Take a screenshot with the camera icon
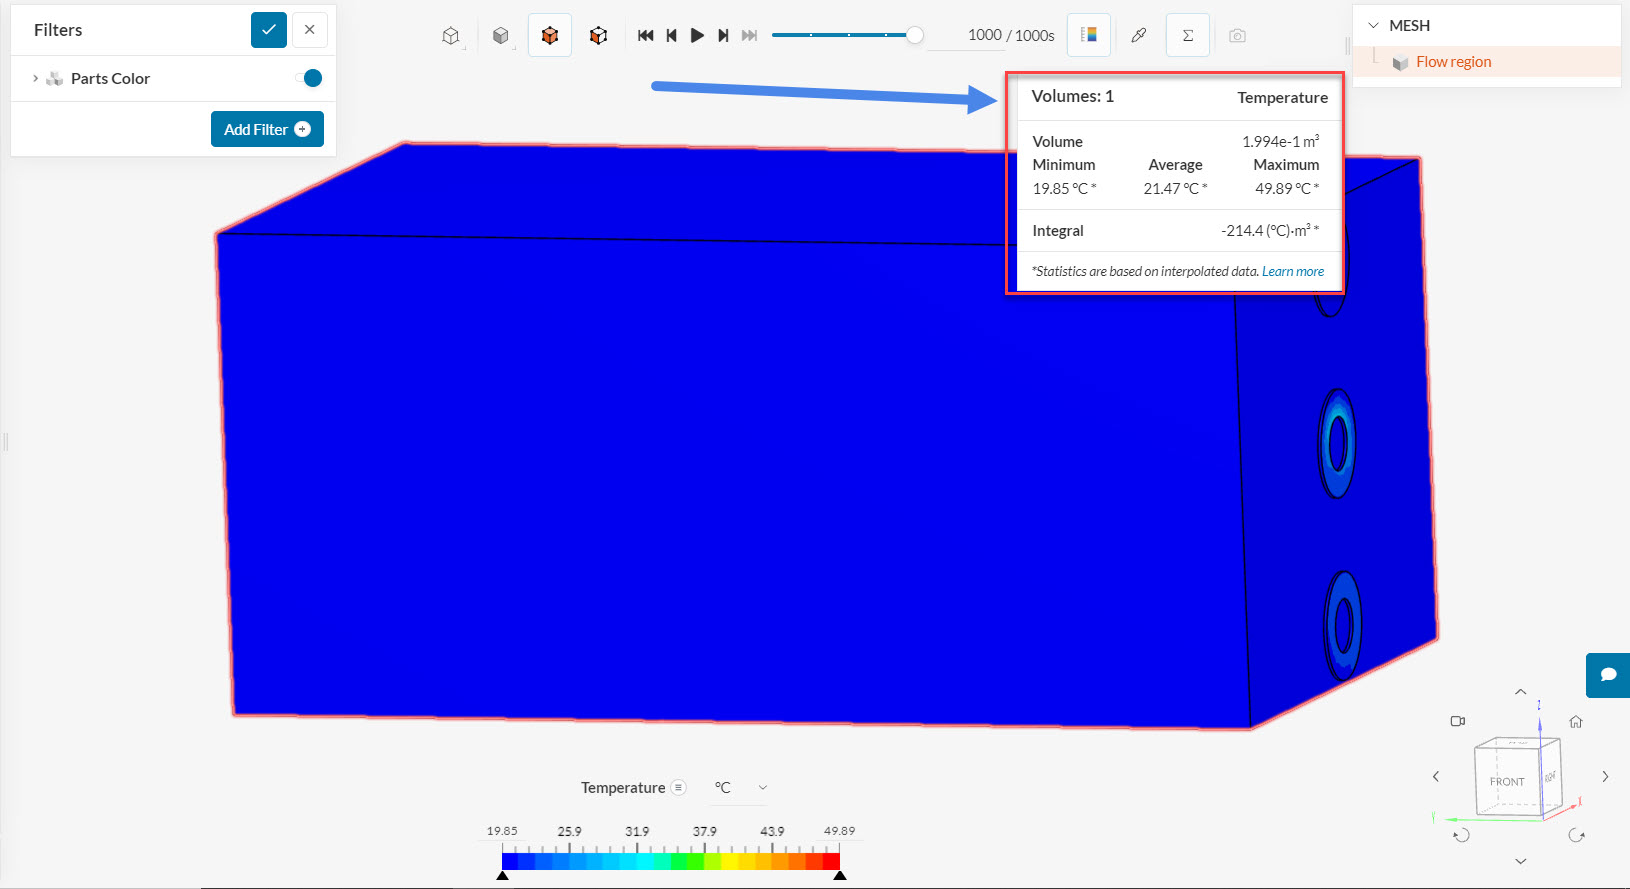Image resolution: width=1630 pixels, height=889 pixels. pos(1237,36)
